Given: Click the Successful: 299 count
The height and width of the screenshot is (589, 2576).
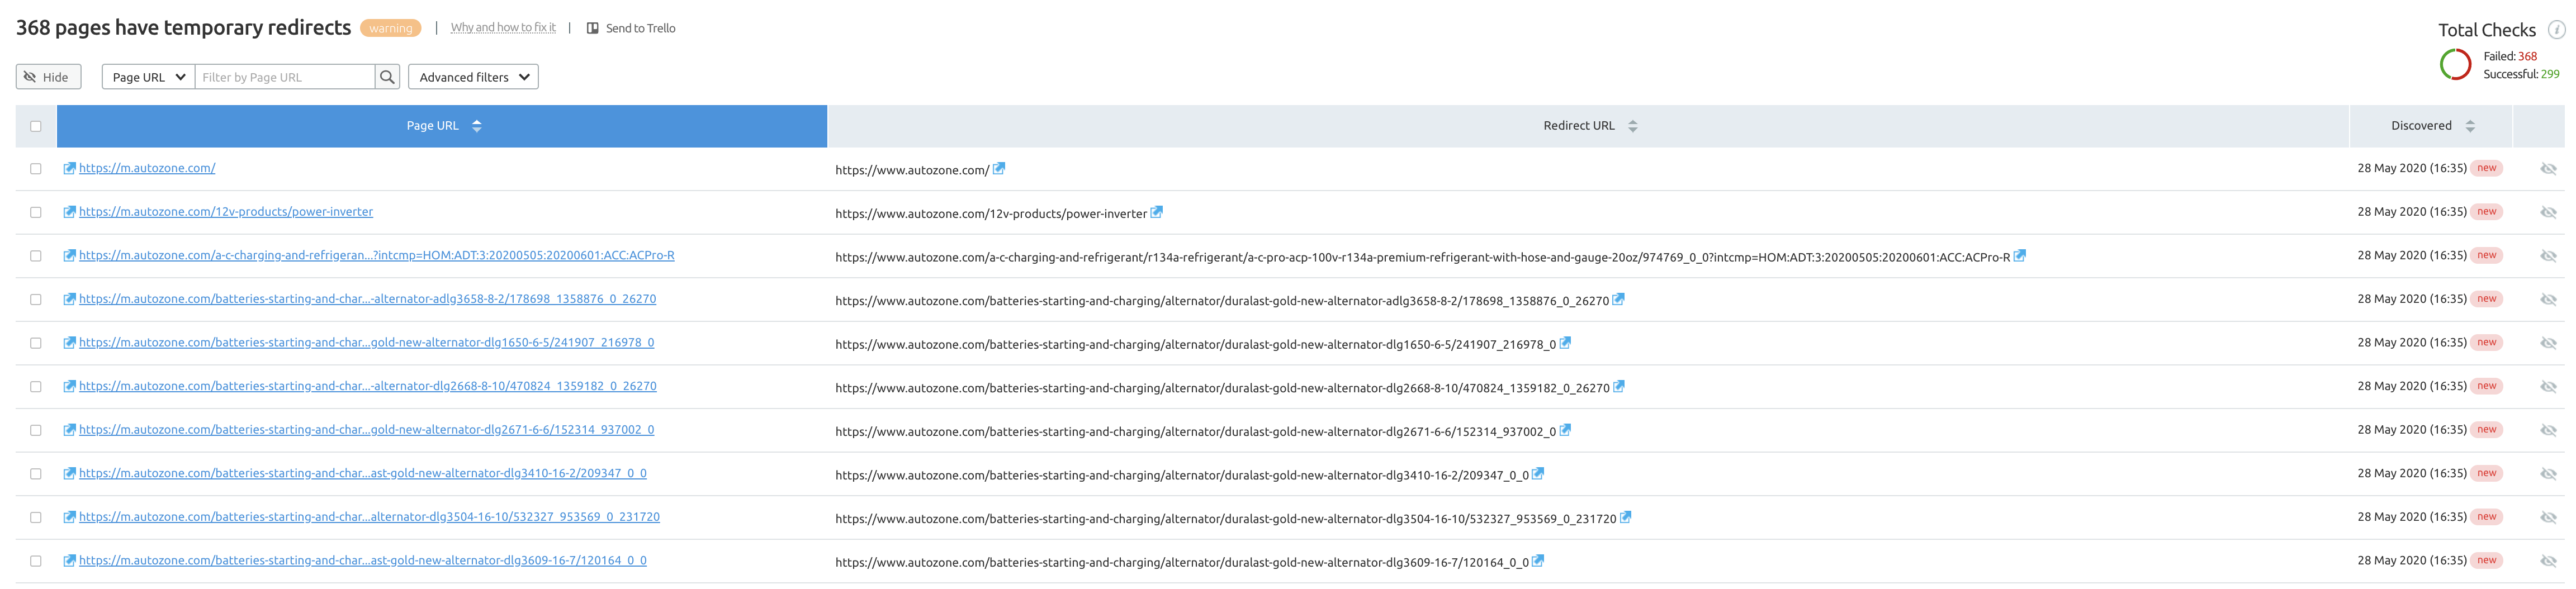Looking at the screenshot, I should 2521,74.
